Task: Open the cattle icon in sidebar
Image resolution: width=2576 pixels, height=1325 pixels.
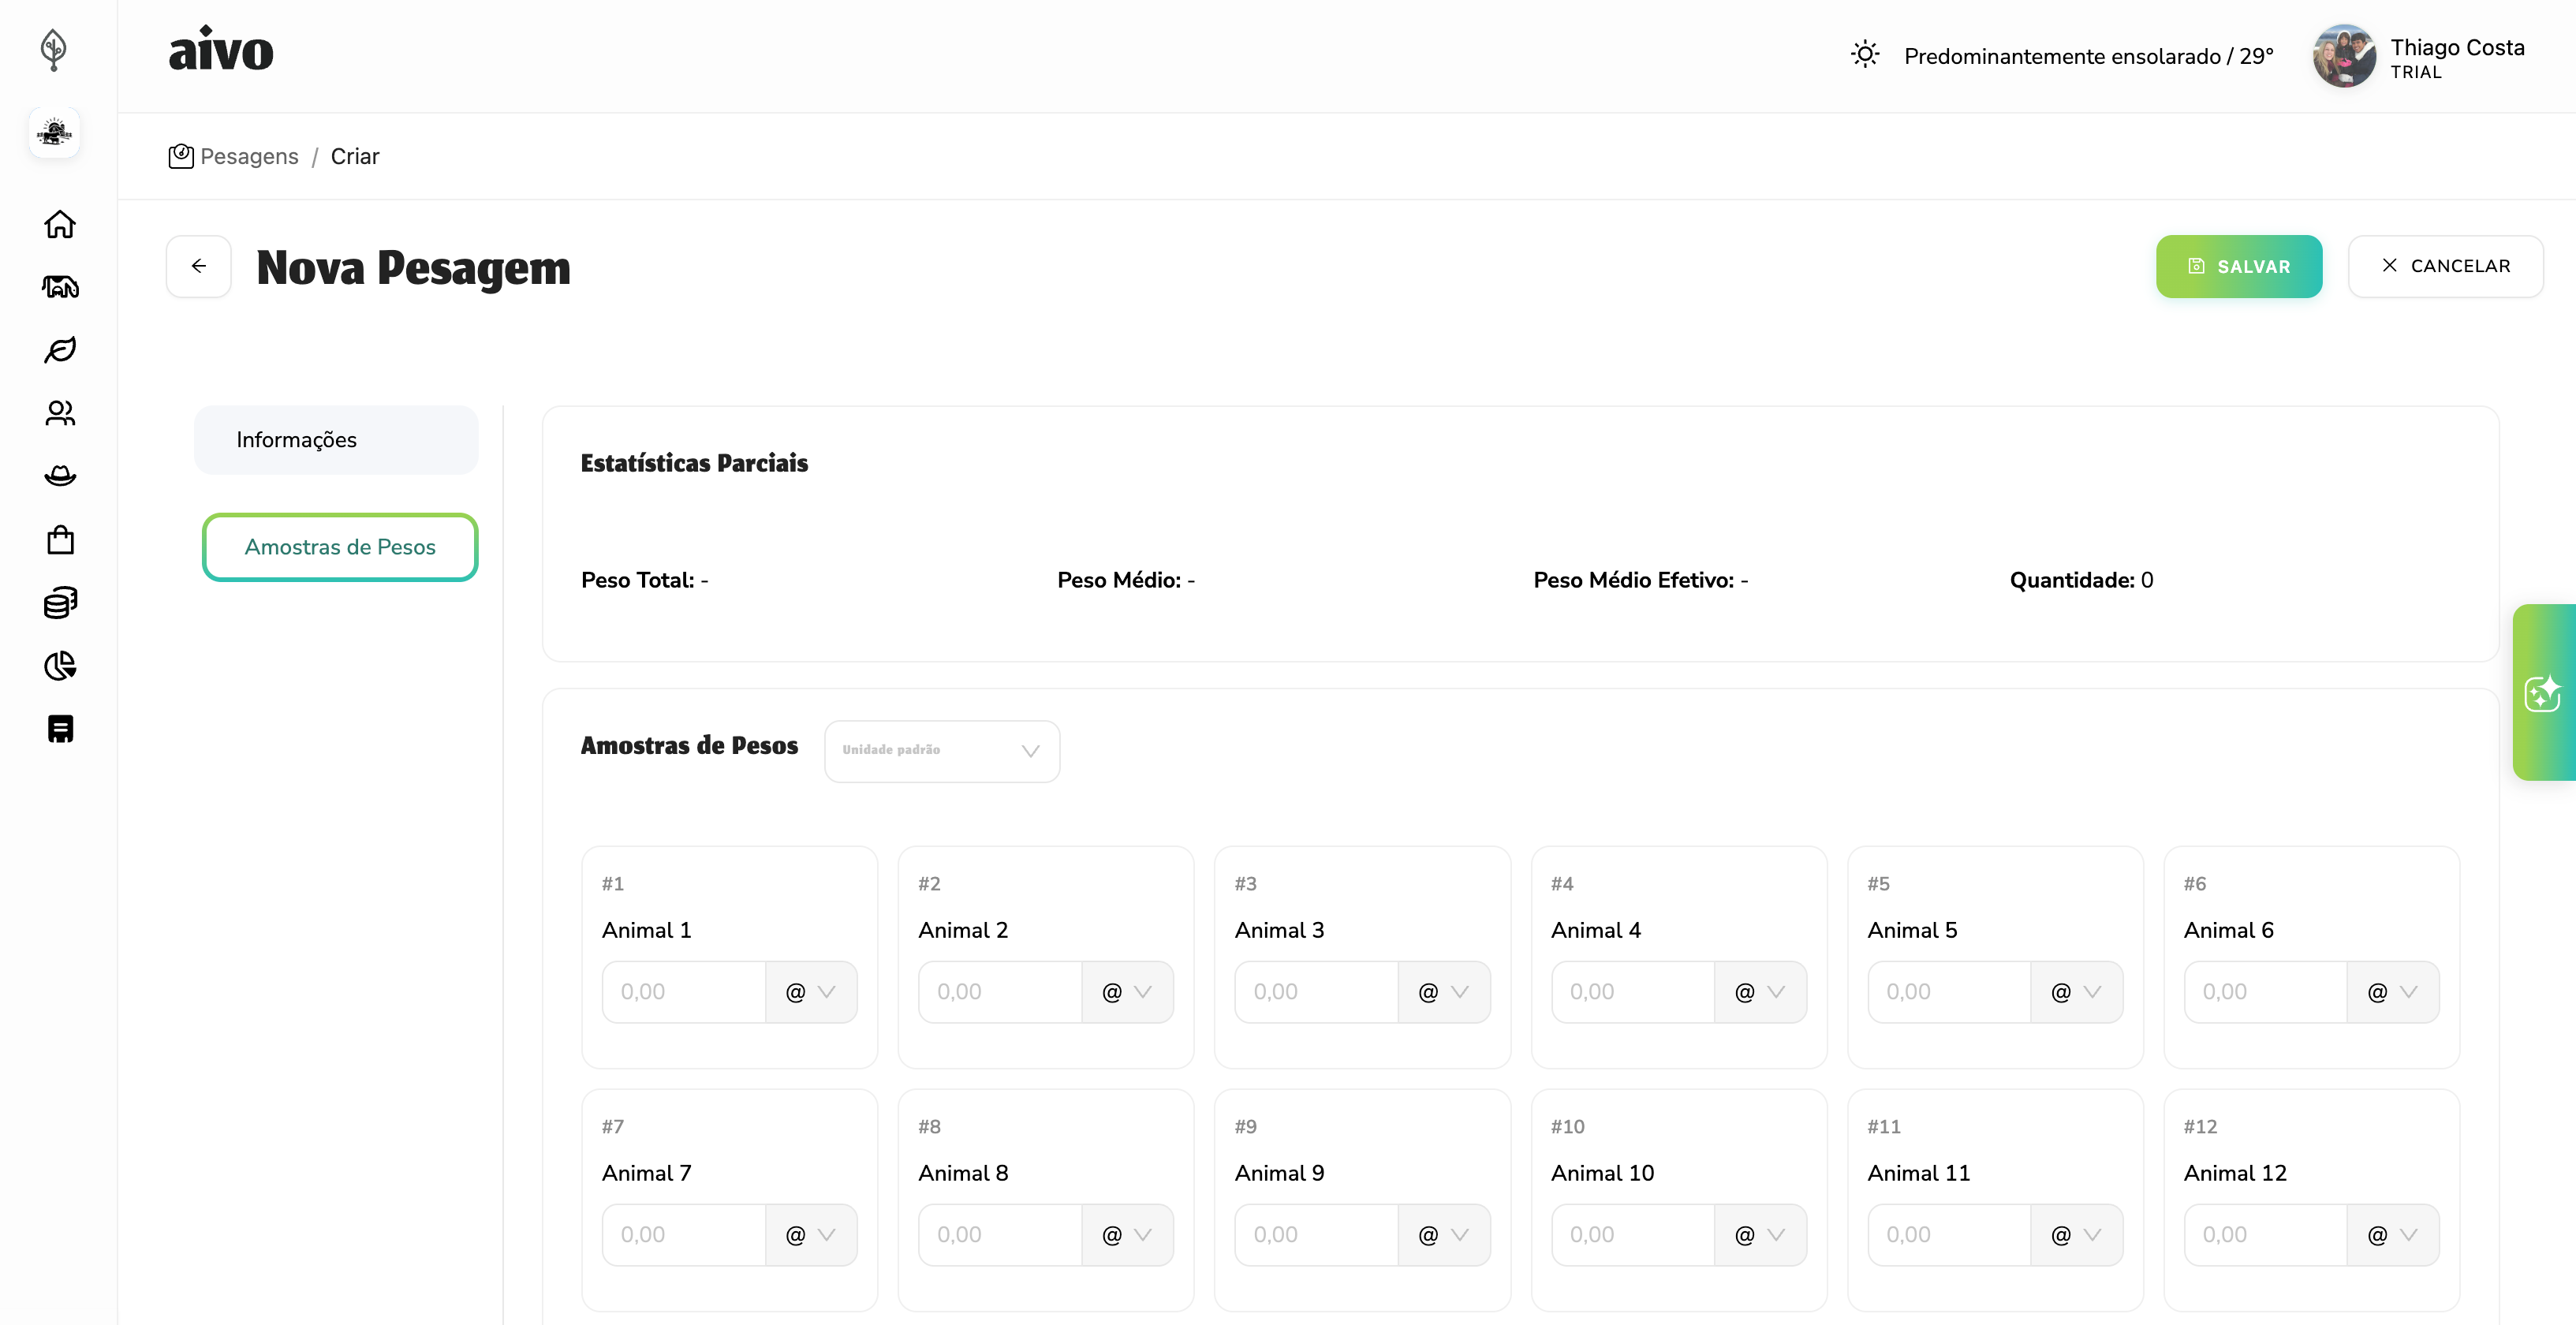Action: click(60, 287)
